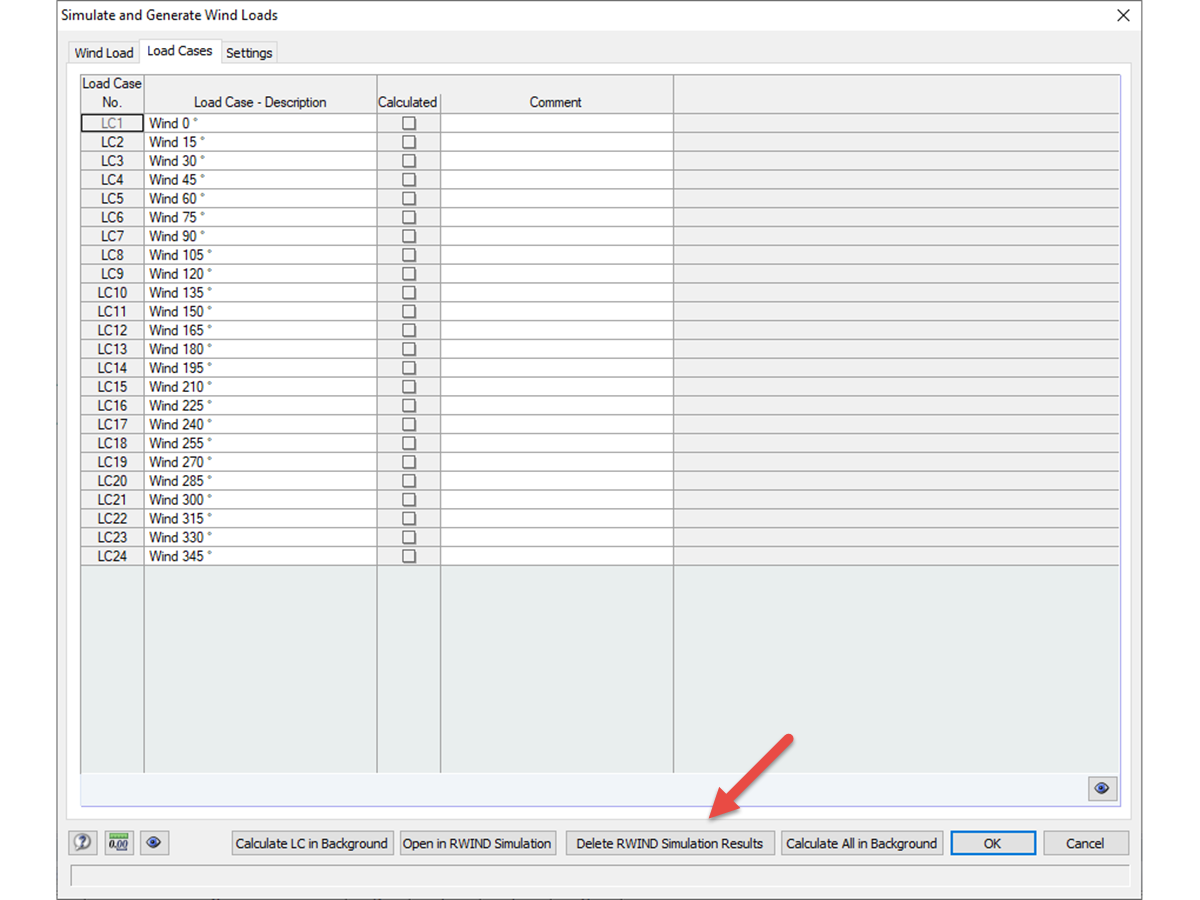Cancel the wind load dialog
Screen dimensions: 1200x900
click(1086, 843)
